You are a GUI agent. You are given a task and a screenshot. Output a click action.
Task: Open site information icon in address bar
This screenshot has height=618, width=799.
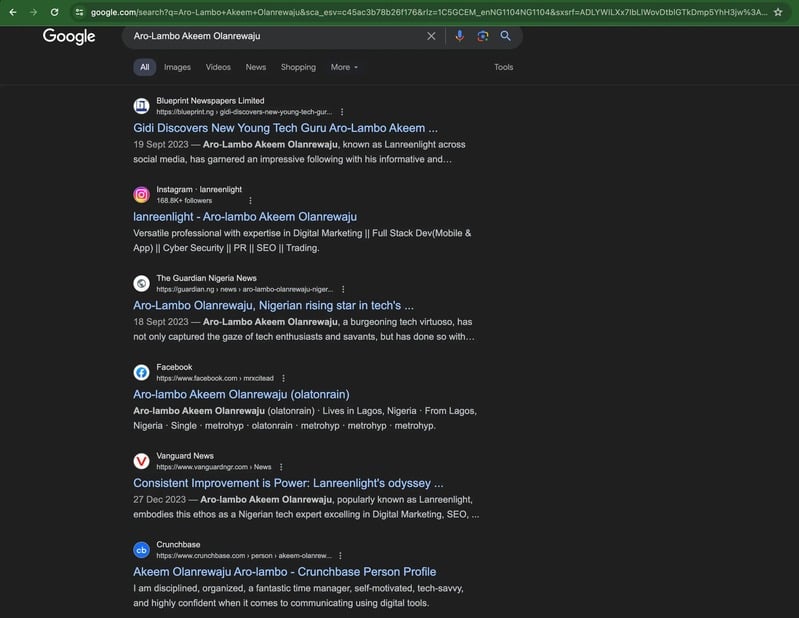click(79, 12)
